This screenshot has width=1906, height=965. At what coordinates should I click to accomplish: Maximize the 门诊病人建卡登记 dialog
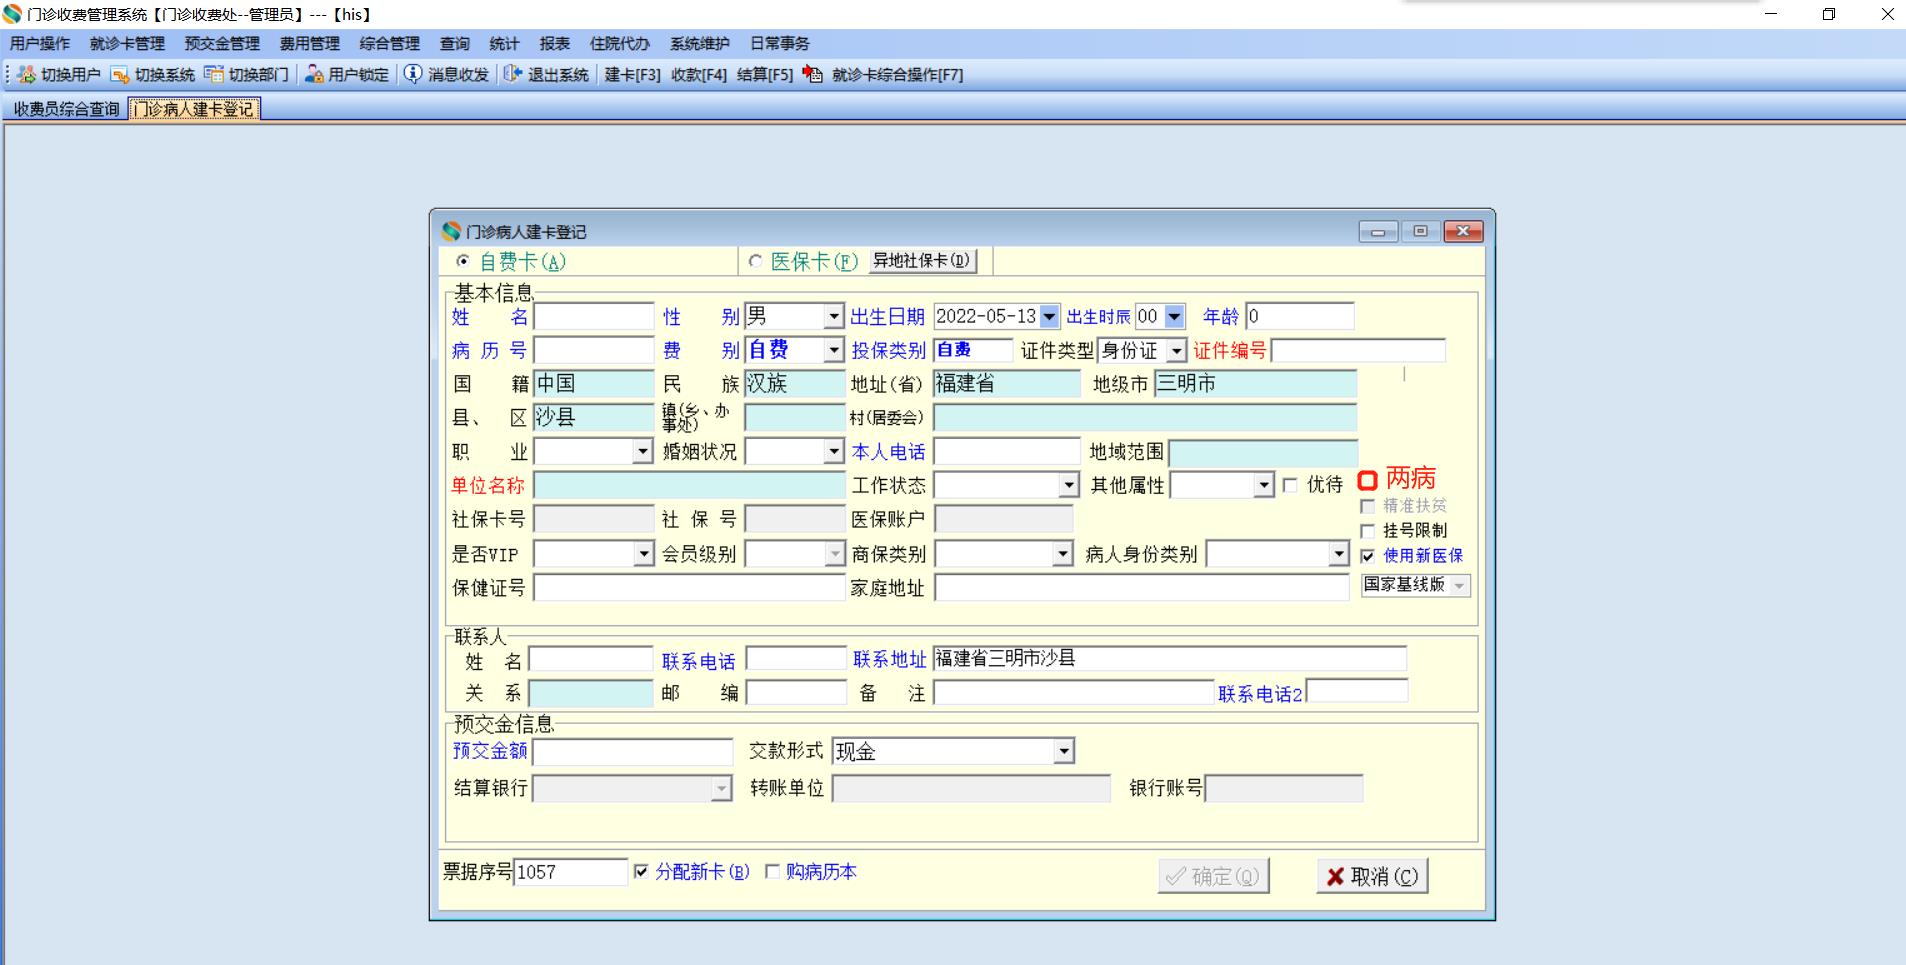tap(1420, 232)
